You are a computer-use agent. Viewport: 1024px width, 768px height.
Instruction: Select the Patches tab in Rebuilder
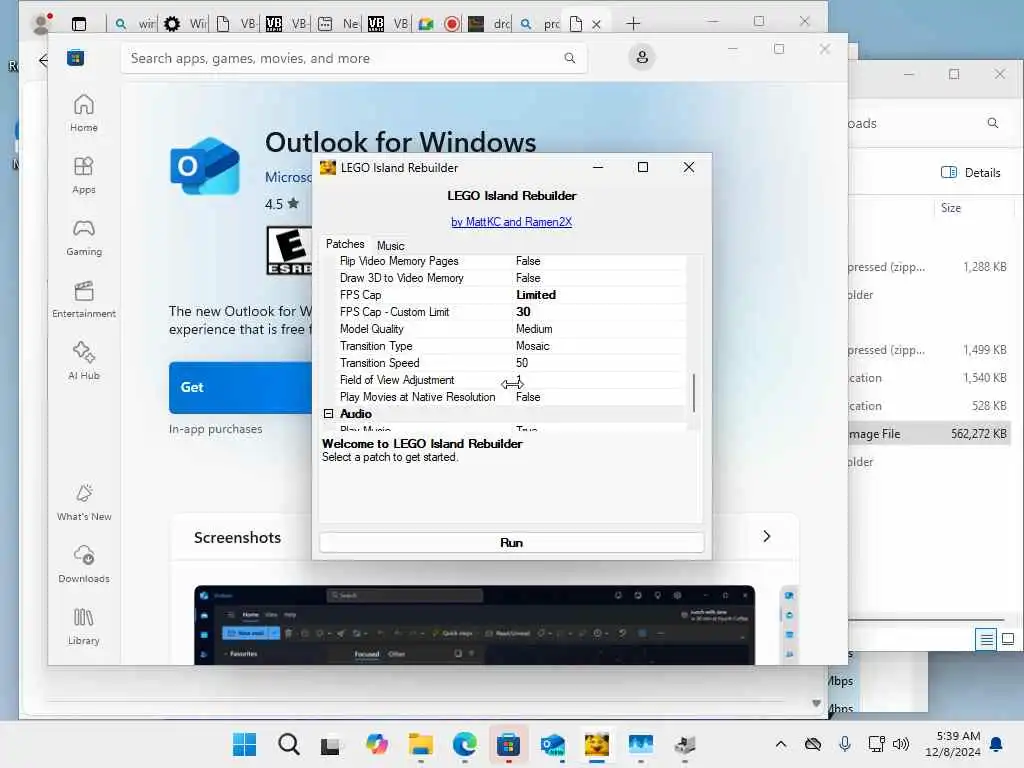(x=345, y=244)
